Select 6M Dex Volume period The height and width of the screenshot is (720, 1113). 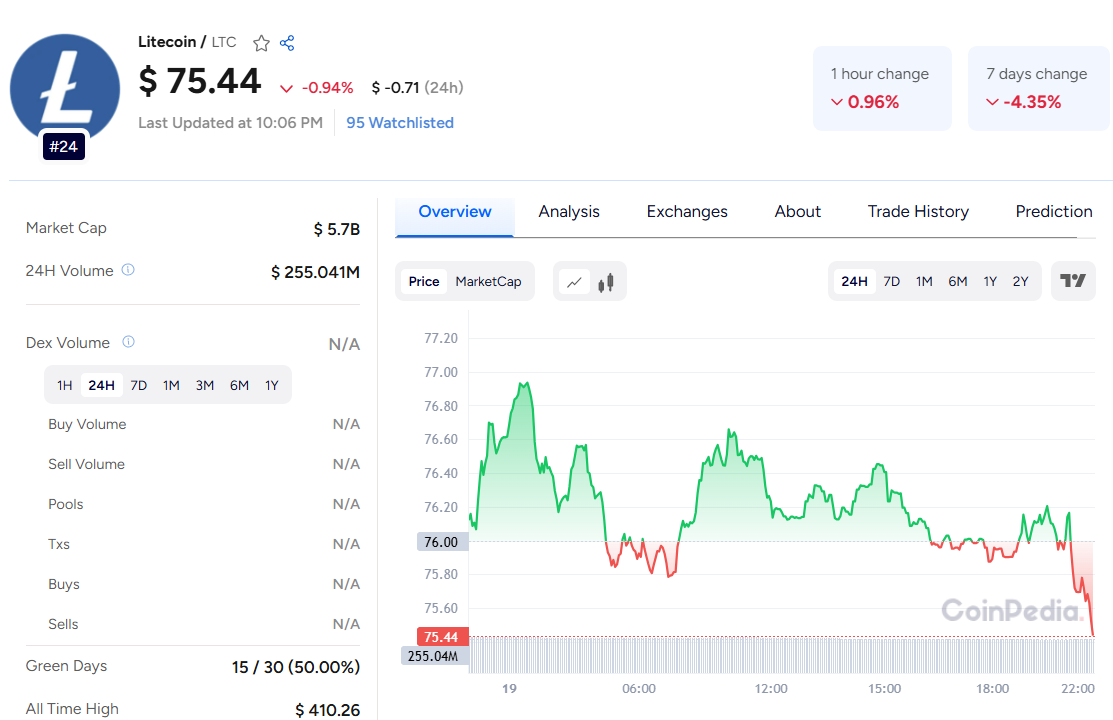click(x=239, y=386)
